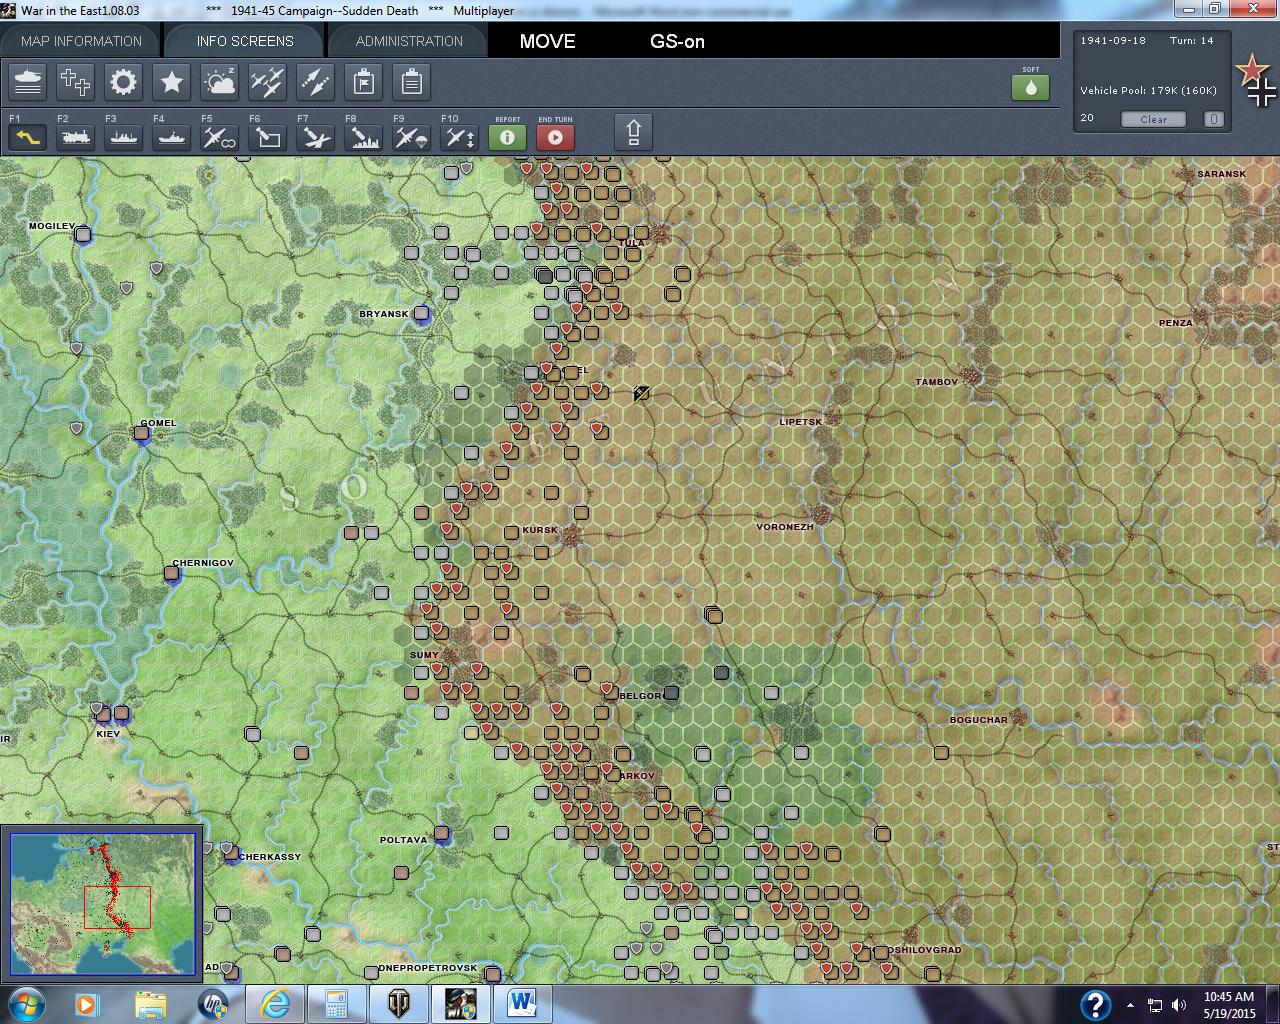Click the Bryansk city on the map
The height and width of the screenshot is (1024, 1280).
click(x=422, y=313)
